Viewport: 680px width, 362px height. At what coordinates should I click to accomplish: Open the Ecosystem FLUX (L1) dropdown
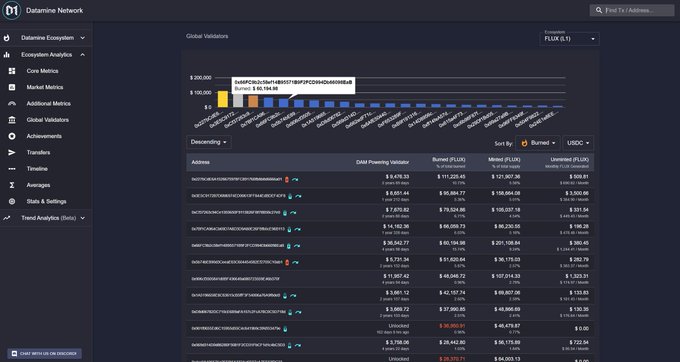[570, 39]
